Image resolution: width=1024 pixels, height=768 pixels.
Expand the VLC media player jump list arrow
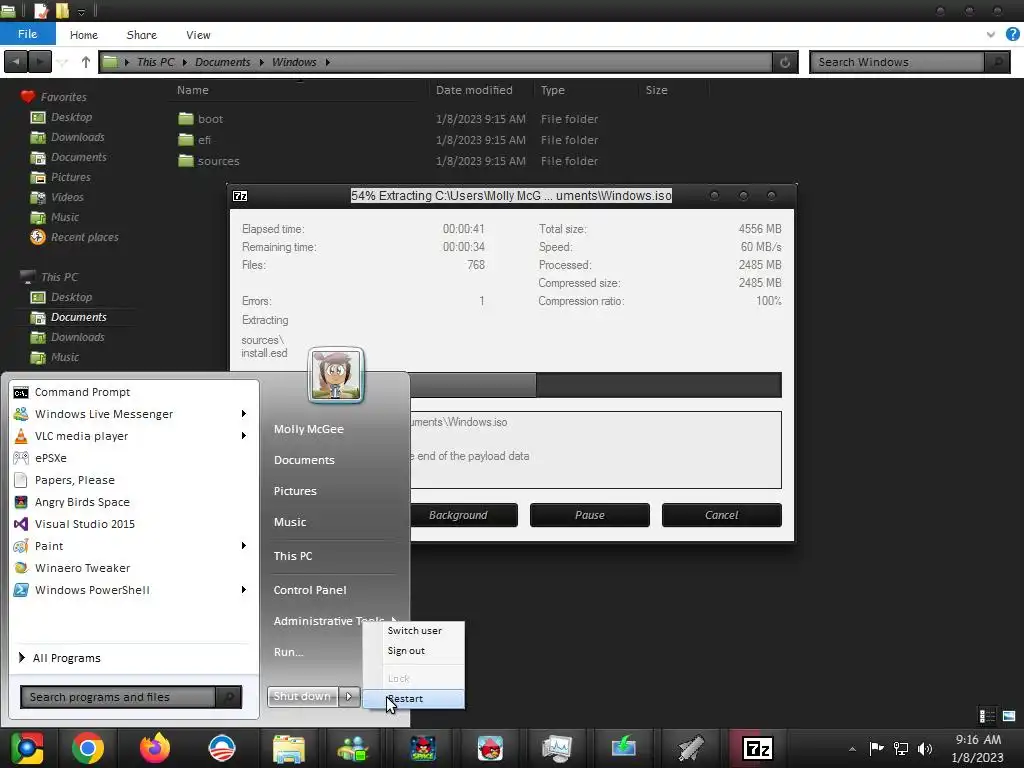click(x=244, y=436)
